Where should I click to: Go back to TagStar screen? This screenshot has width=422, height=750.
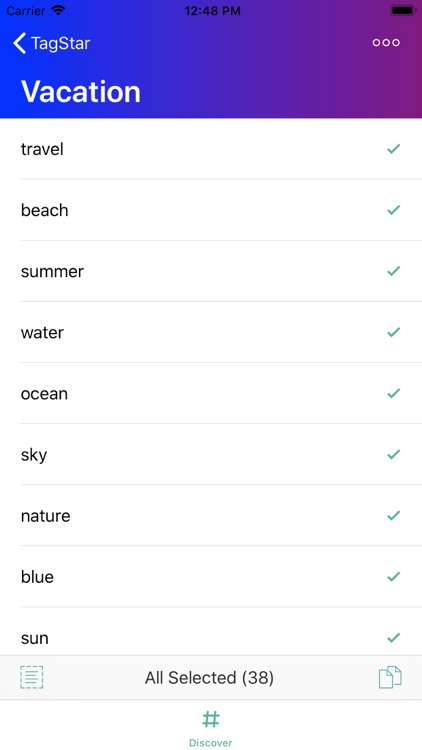52,43
